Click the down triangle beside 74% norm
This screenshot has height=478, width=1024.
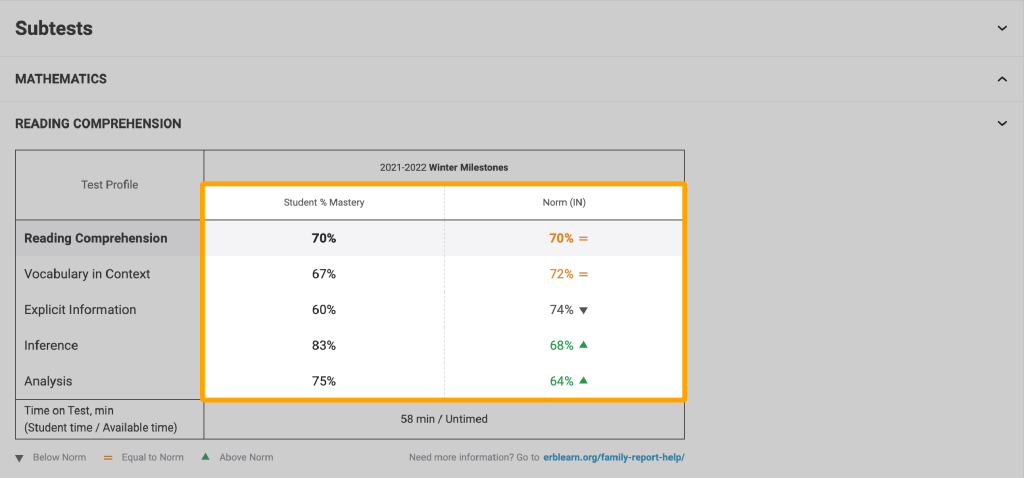584,310
